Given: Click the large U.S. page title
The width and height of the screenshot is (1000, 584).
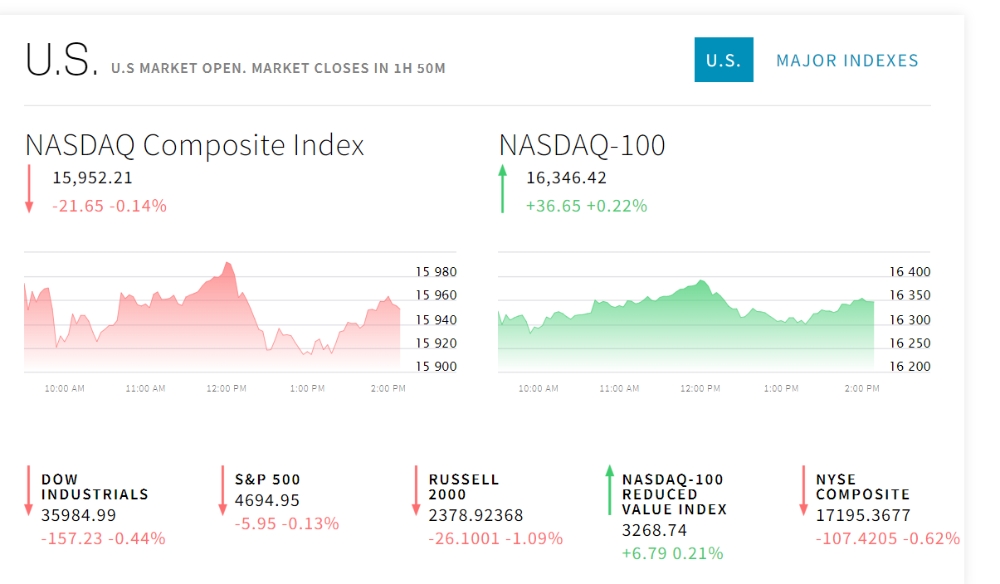Looking at the screenshot, I should [61, 60].
